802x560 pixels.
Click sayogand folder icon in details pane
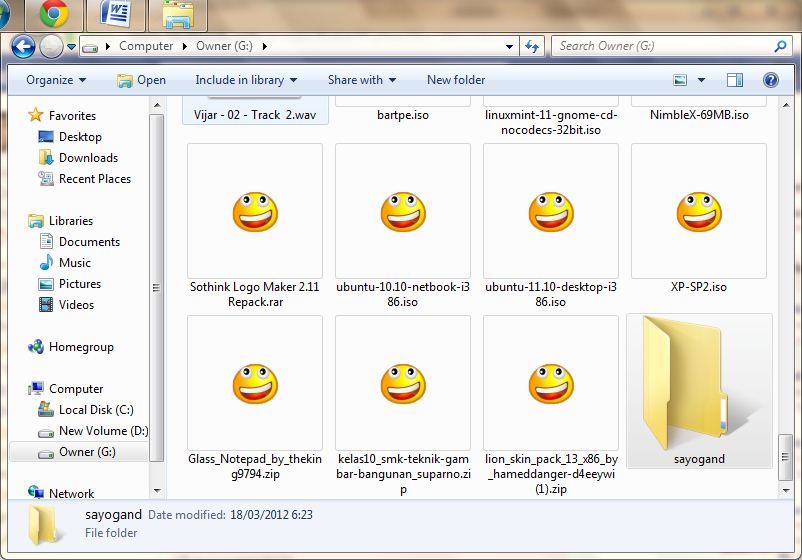pyautogui.click(x=45, y=525)
